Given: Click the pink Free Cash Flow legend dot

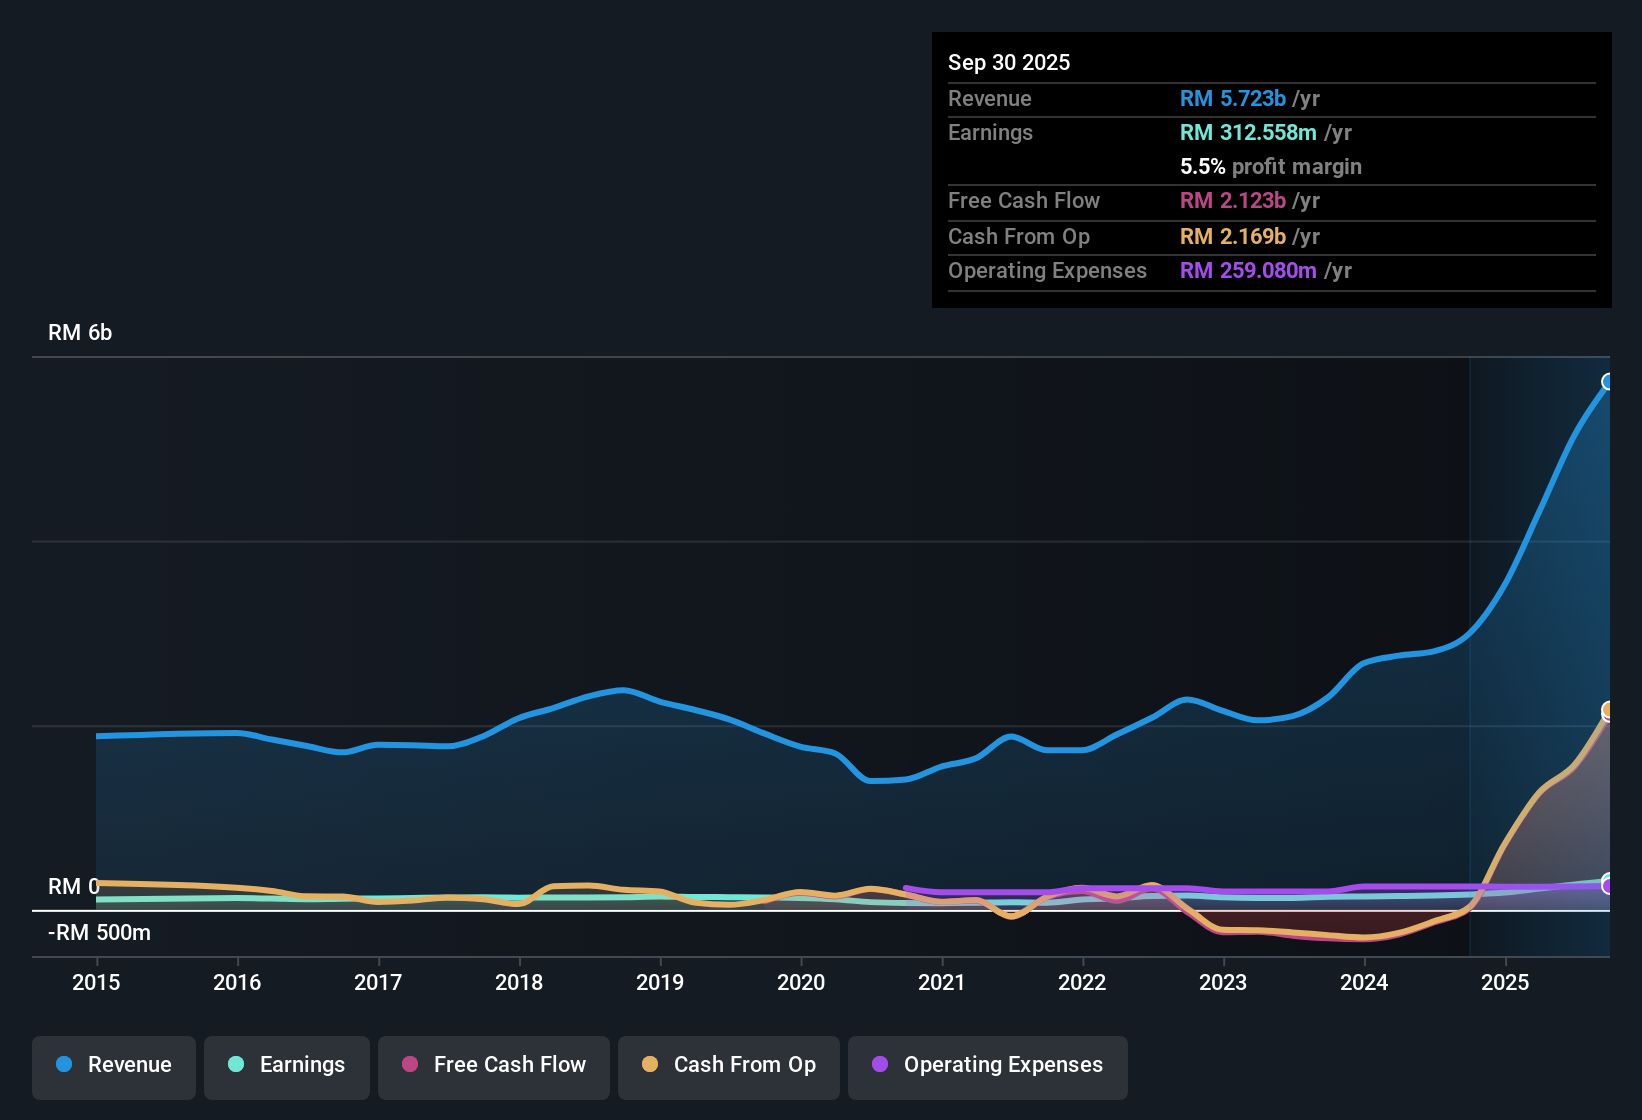Looking at the screenshot, I should (x=409, y=1065).
